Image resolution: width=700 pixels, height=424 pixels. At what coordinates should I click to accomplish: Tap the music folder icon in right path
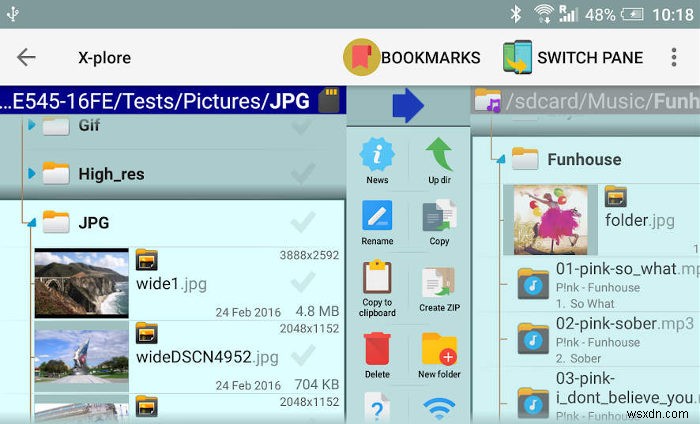(x=488, y=100)
